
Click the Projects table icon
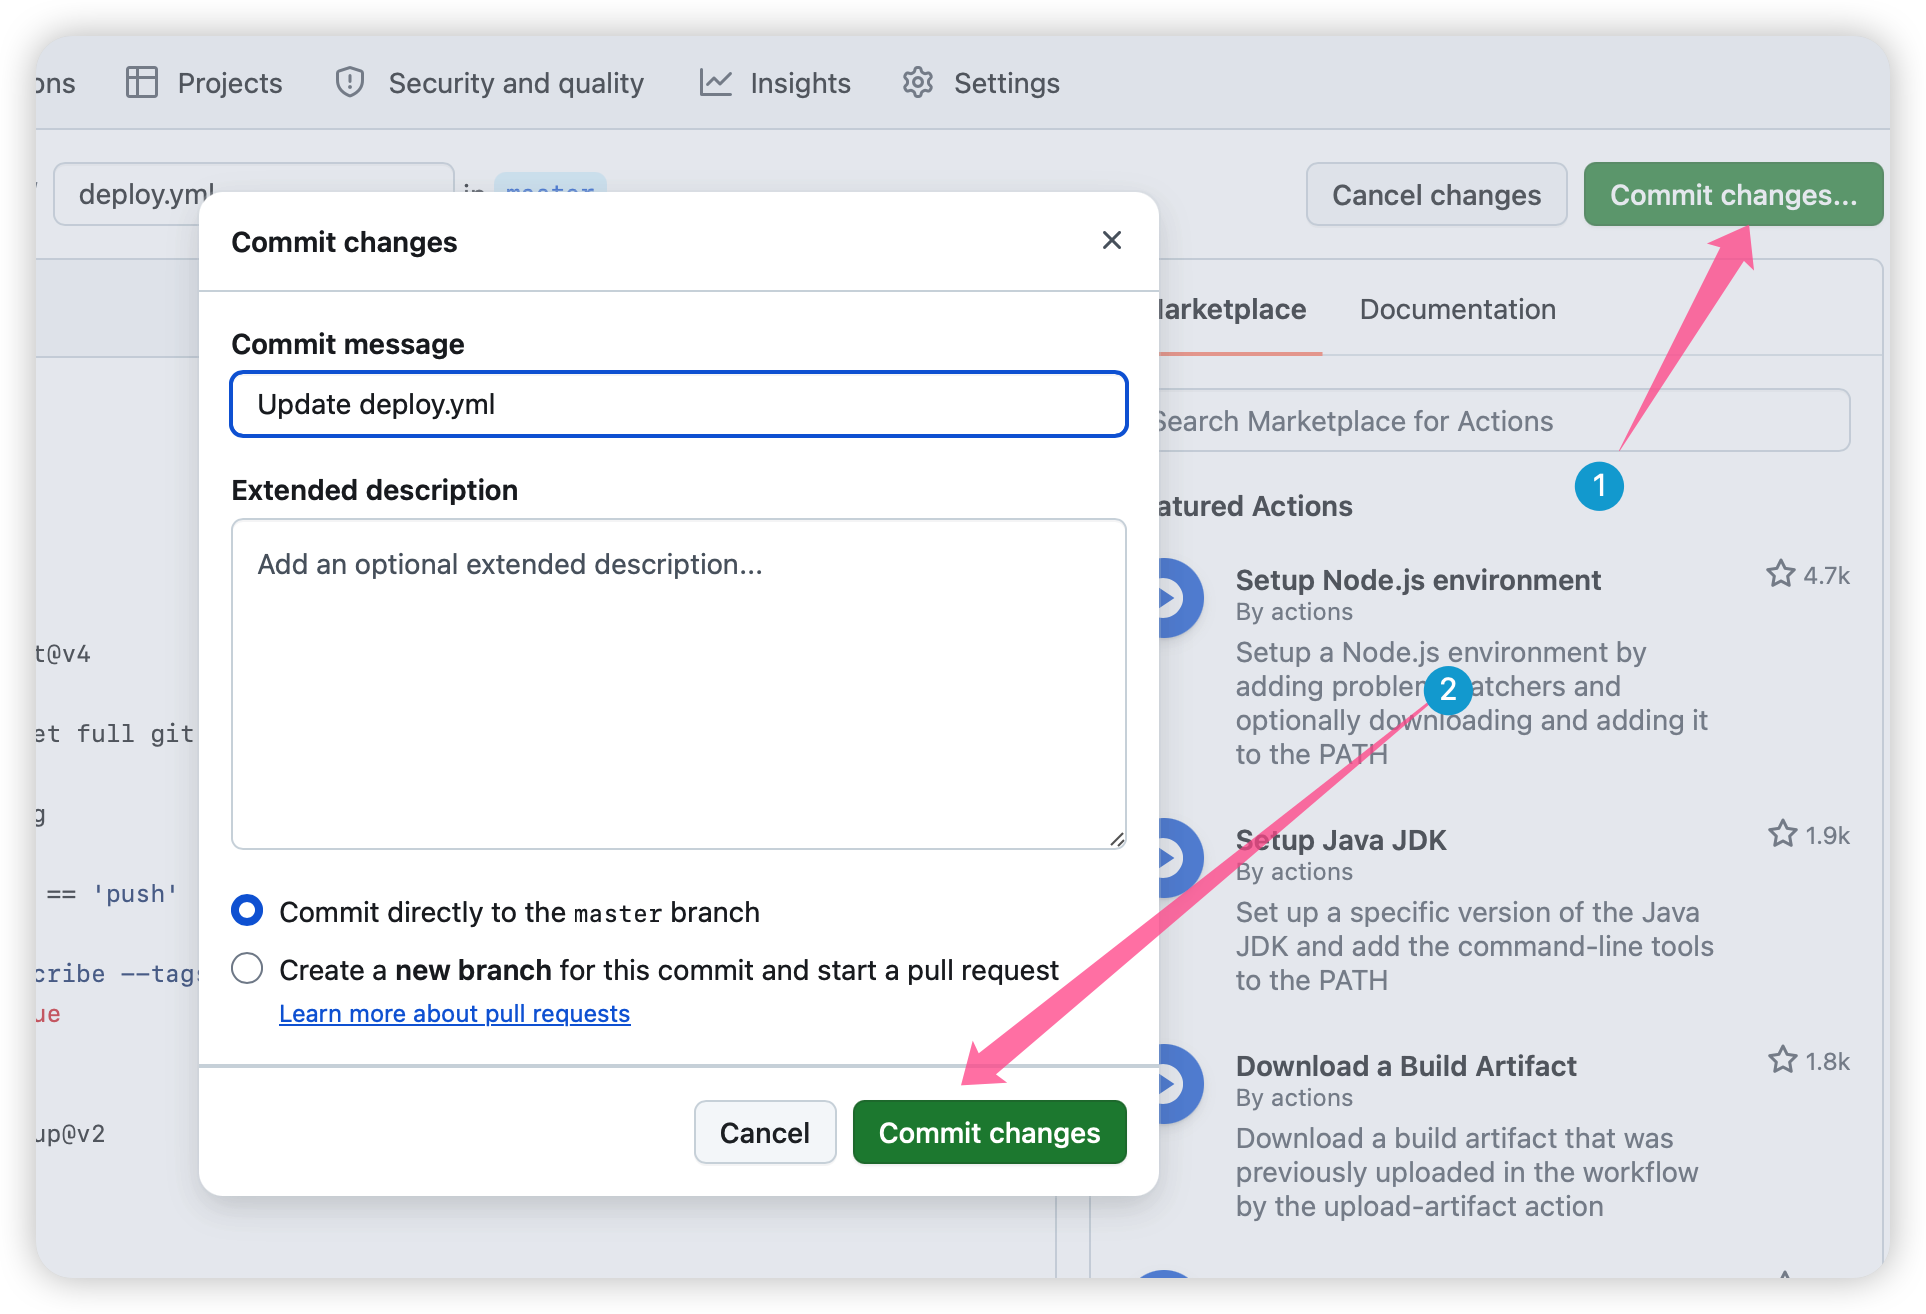pos(142,83)
